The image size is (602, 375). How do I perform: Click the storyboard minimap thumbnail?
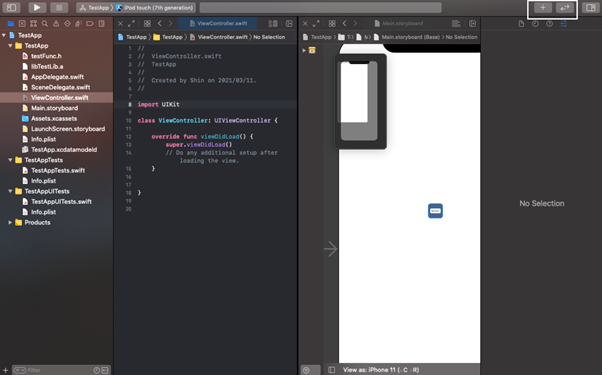pyautogui.click(x=360, y=101)
